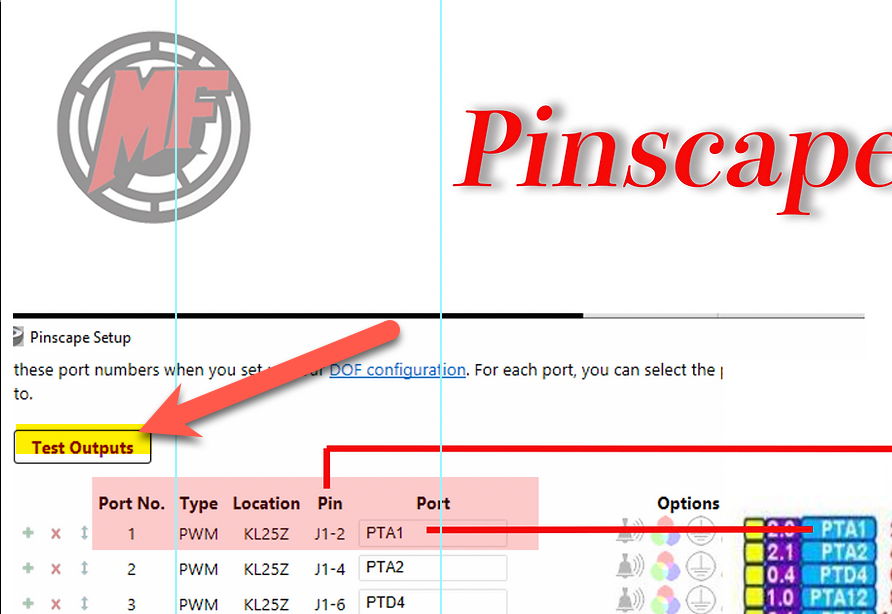The image size is (892, 614).
Task: Delete the port 1 row
Action: [56, 533]
